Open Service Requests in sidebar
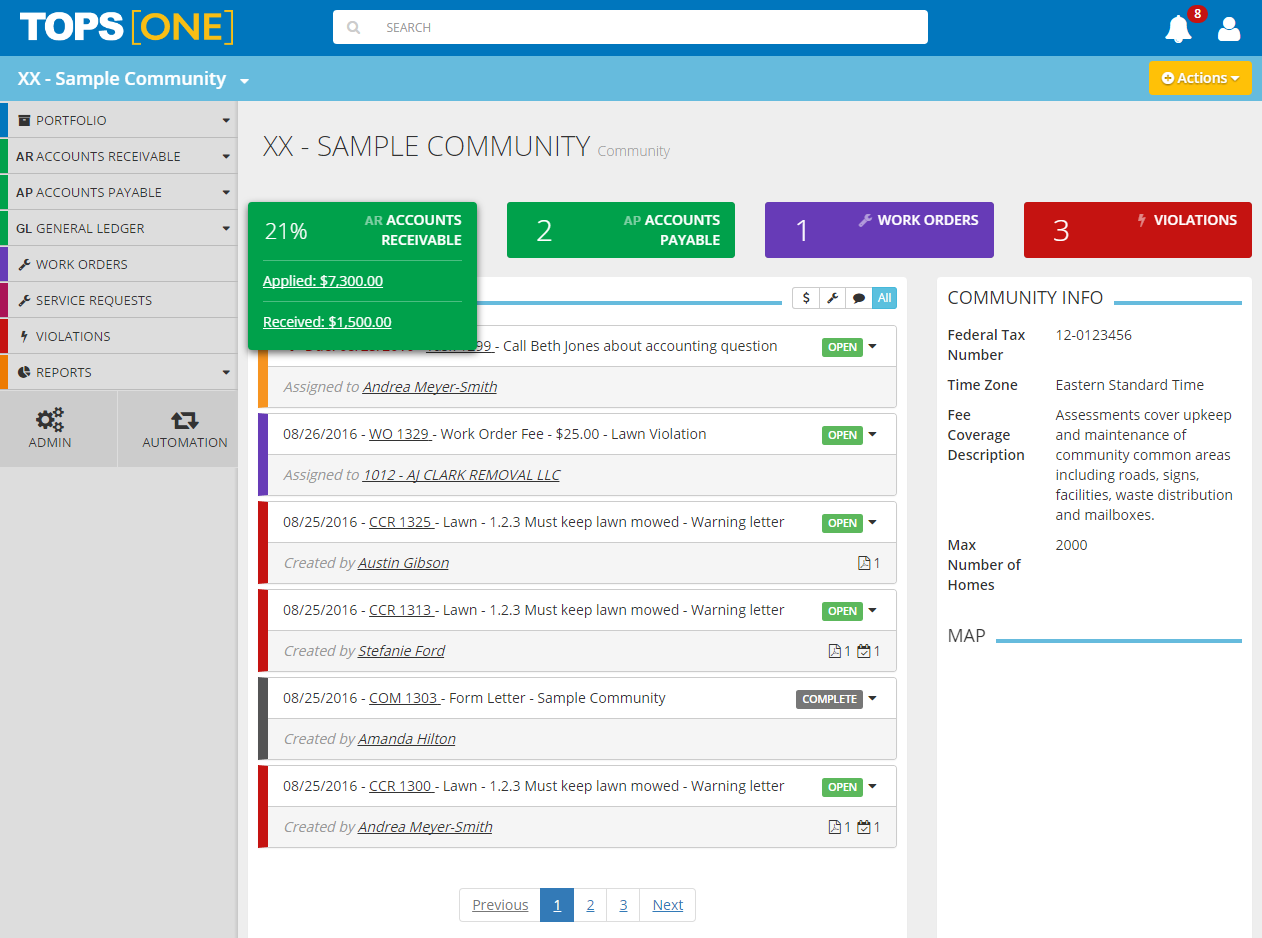 coord(119,300)
